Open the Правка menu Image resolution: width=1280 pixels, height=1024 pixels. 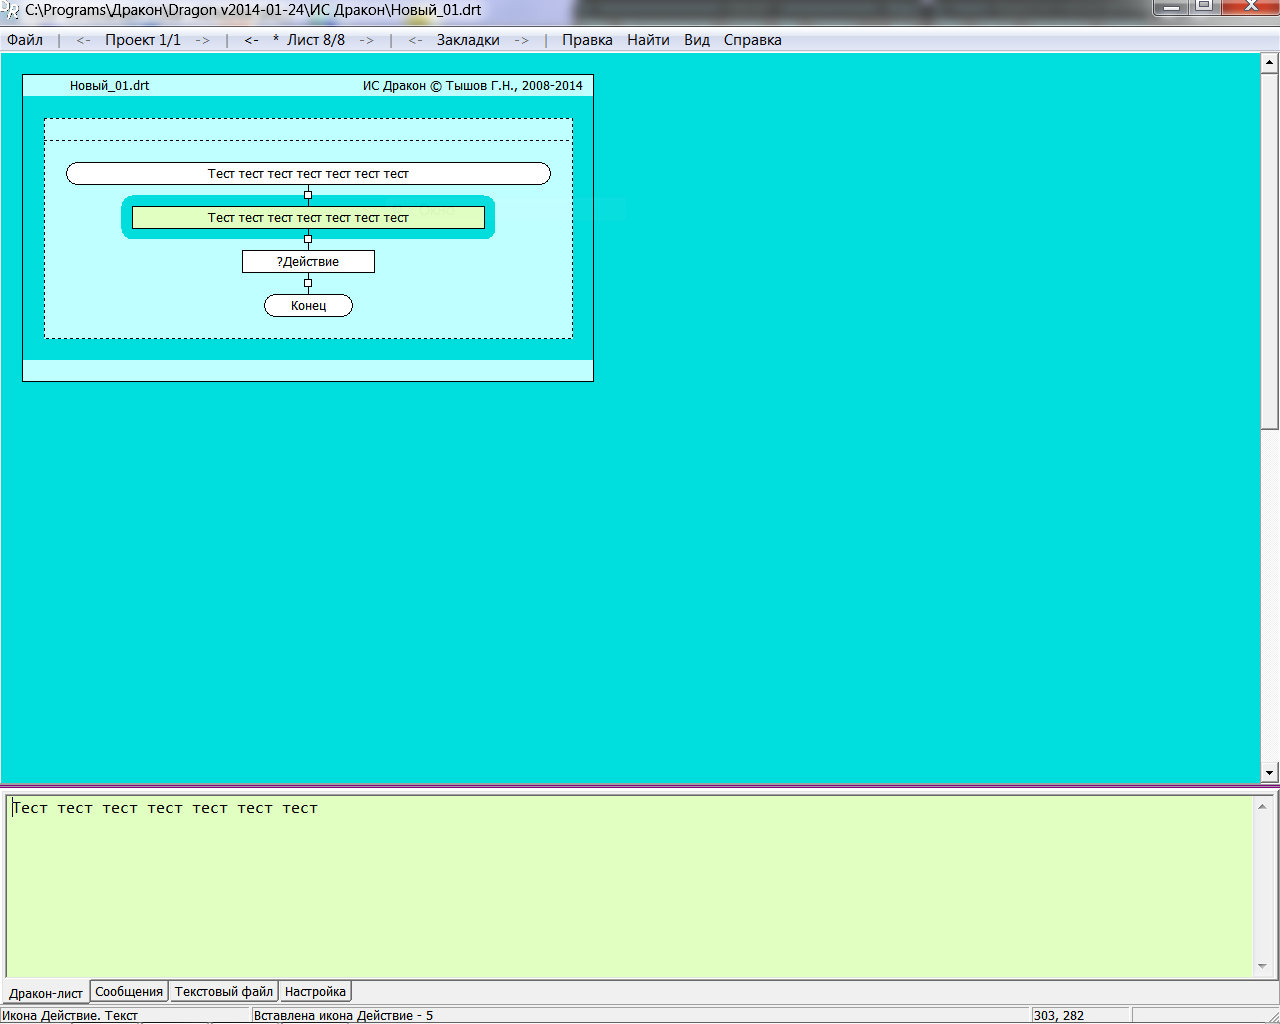[587, 40]
